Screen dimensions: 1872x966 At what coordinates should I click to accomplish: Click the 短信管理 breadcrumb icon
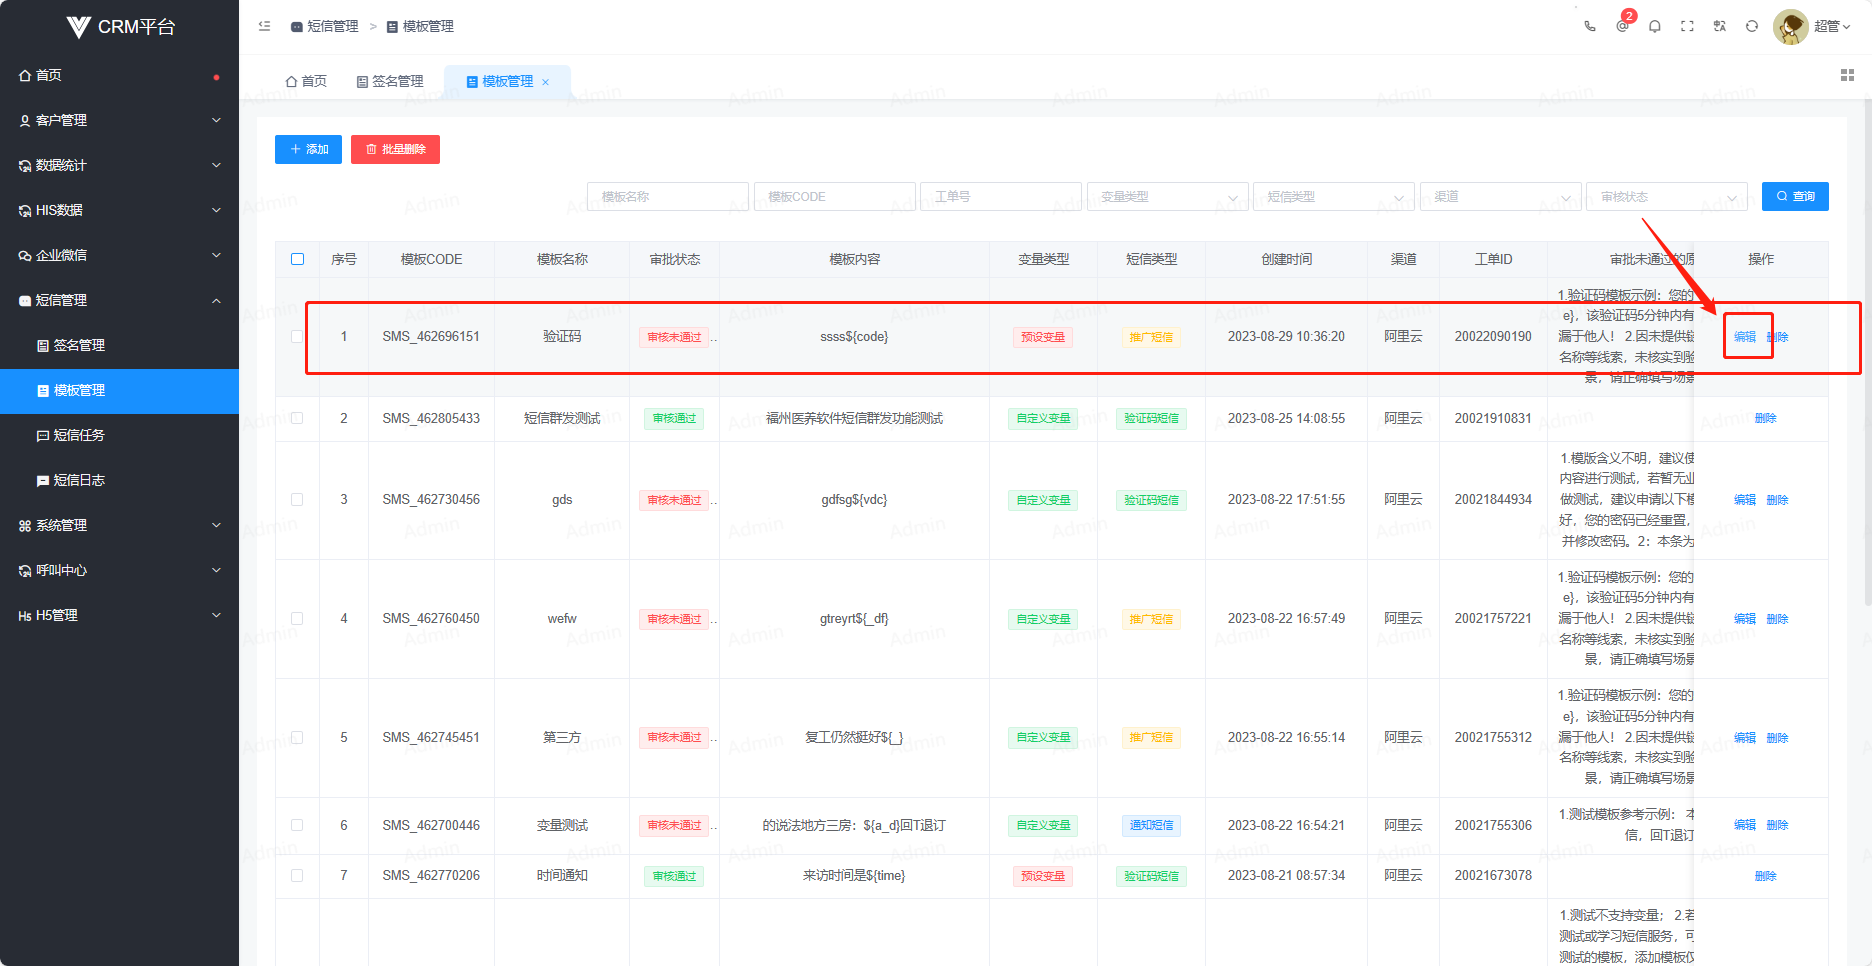(297, 27)
